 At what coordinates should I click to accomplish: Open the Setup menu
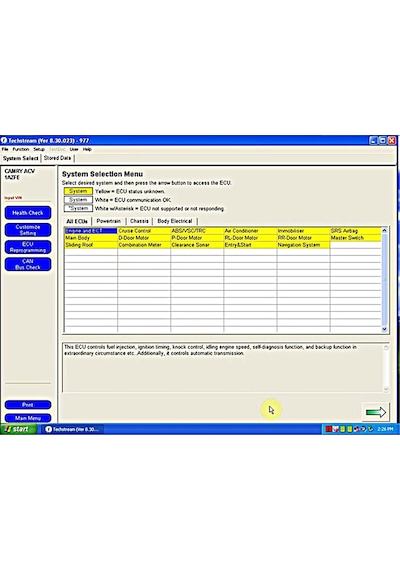point(39,149)
